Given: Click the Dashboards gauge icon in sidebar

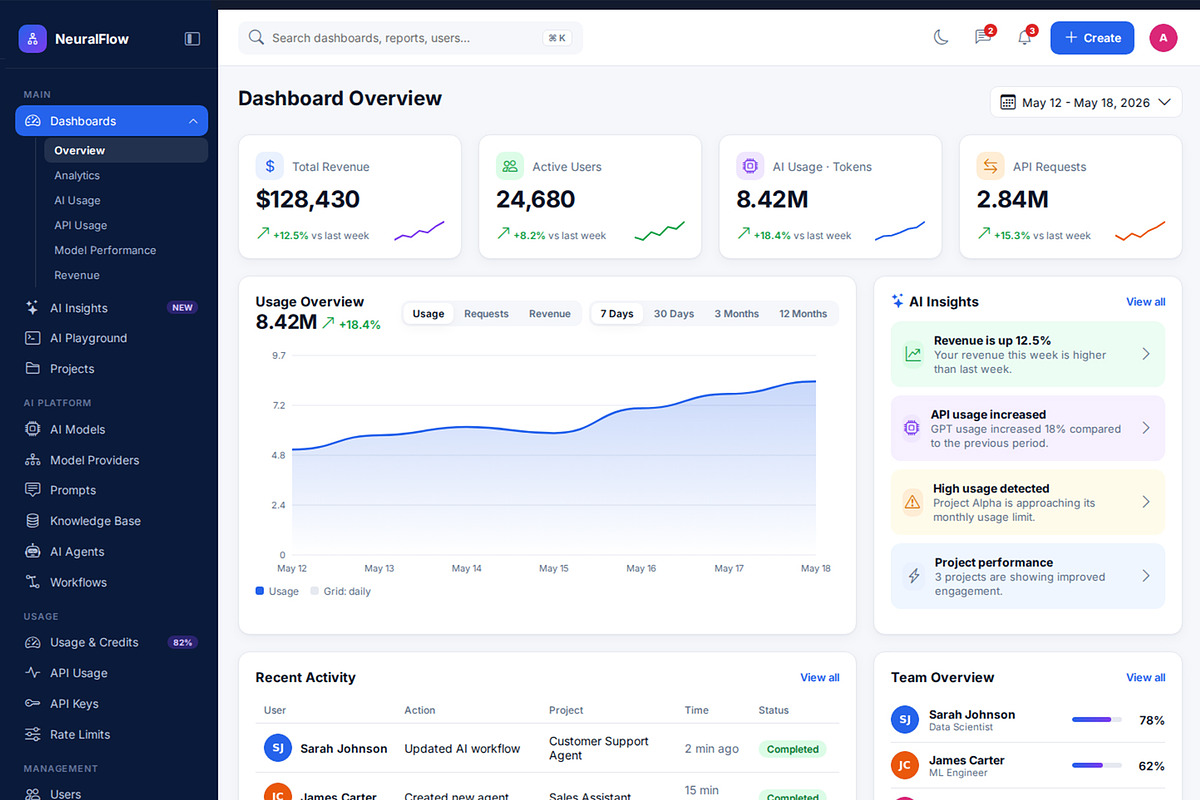Looking at the screenshot, I should pos(32,121).
